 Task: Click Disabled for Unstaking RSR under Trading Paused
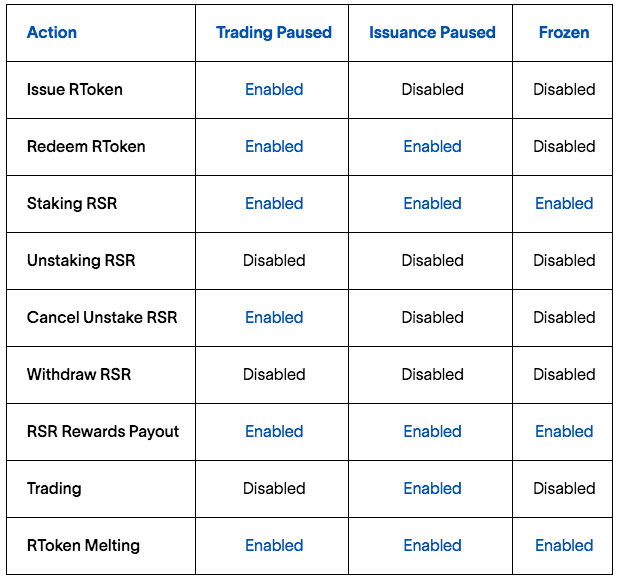[x=274, y=260]
